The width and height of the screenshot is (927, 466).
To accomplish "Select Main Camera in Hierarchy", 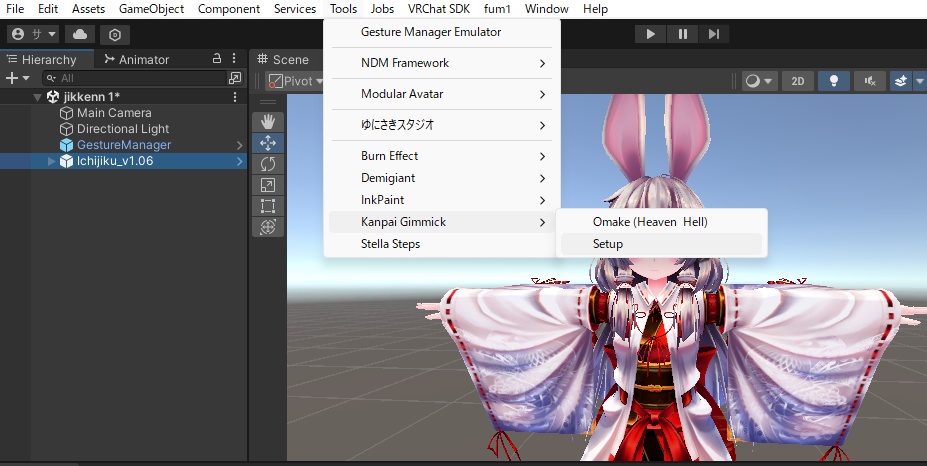I will [114, 112].
